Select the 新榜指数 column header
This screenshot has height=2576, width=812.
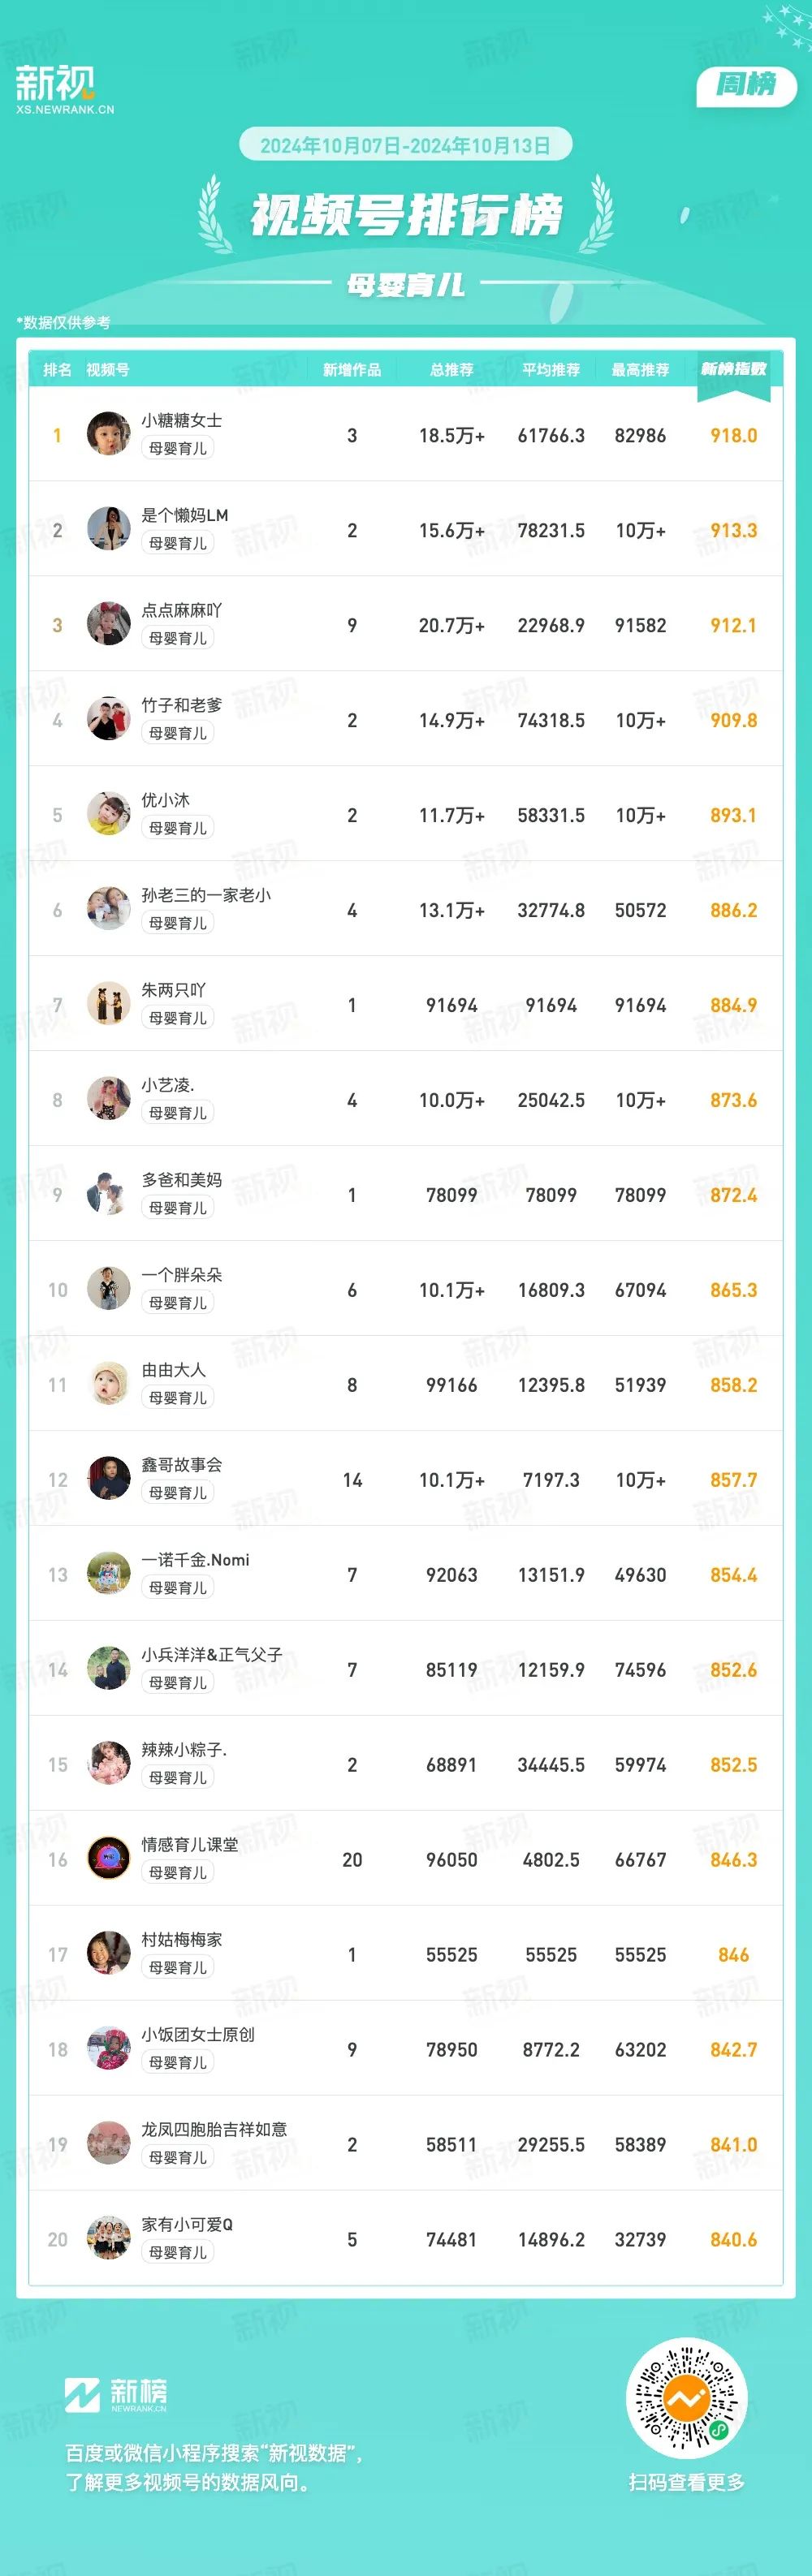[733, 370]
